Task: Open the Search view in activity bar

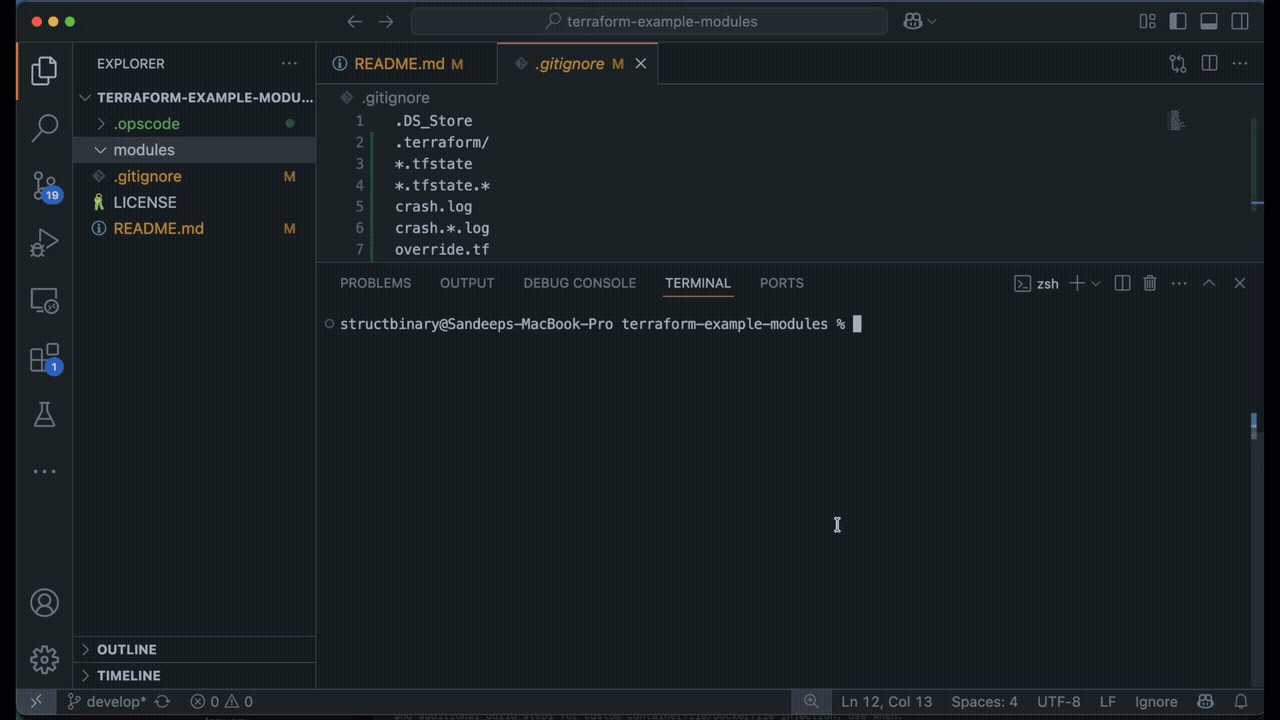Action: [44, 127]
